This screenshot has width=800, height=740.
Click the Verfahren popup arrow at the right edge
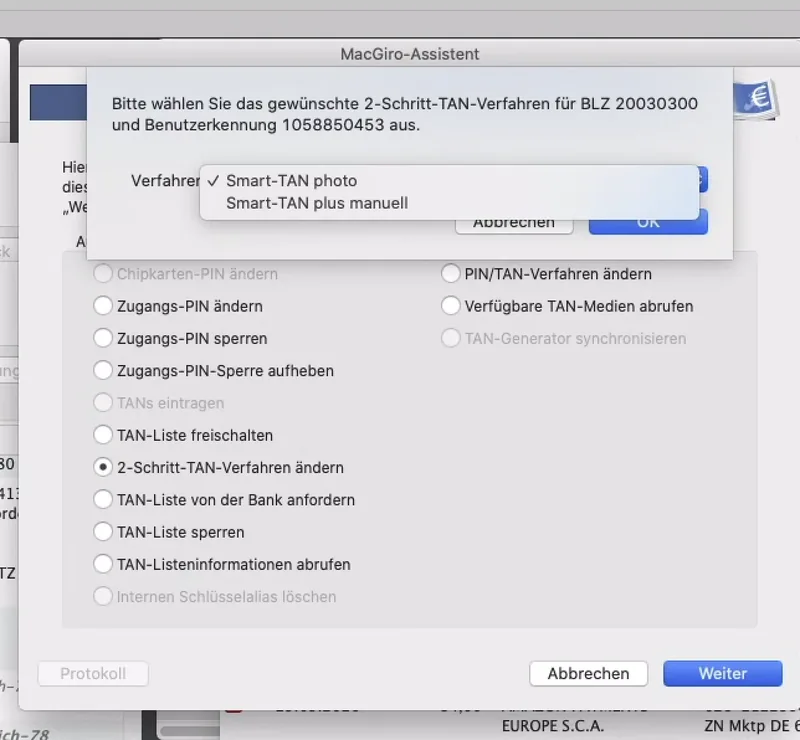[x=702, y=180]
